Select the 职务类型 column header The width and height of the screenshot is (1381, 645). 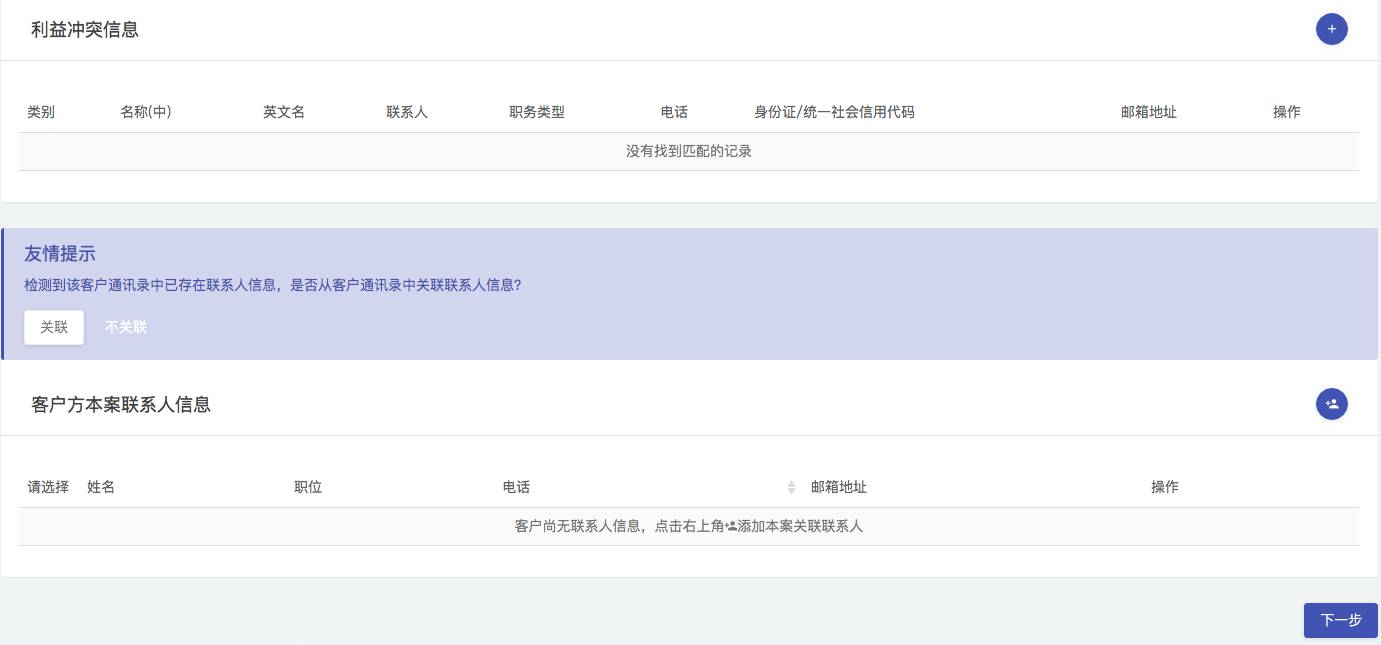pyautogui.click(x=537, y=112)
